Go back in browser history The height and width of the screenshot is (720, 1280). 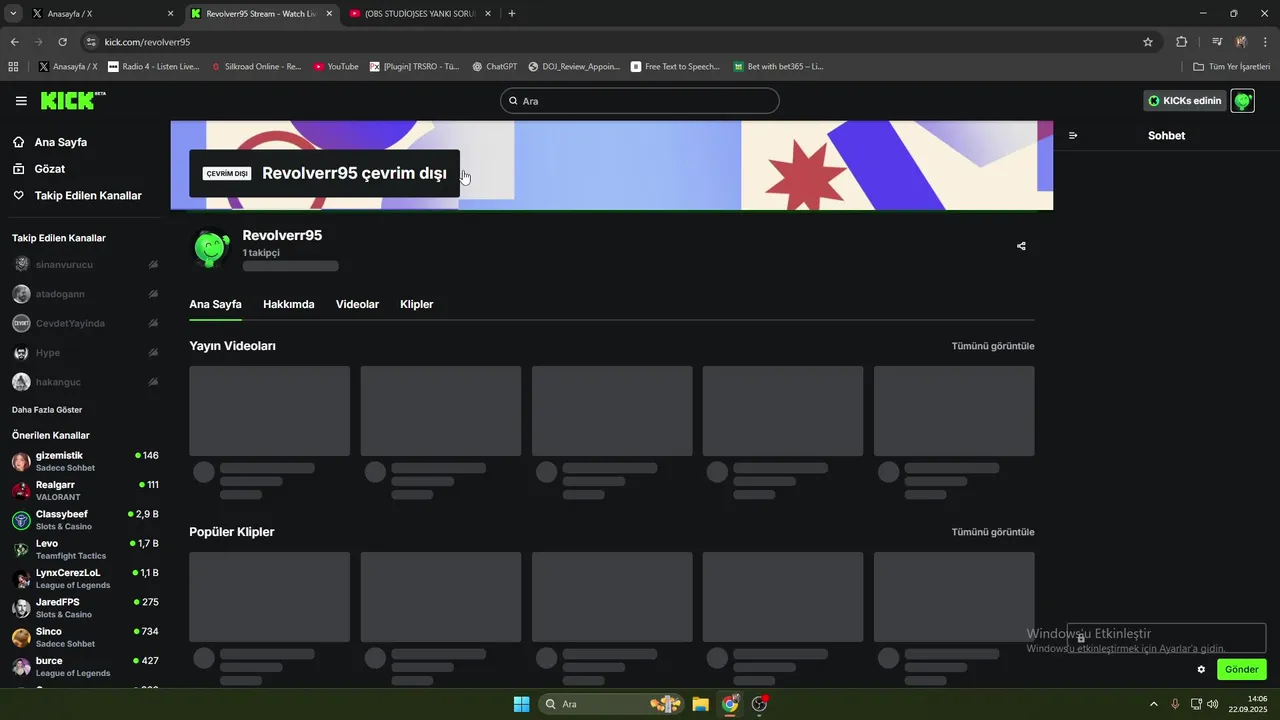click(x=14, y=42)
